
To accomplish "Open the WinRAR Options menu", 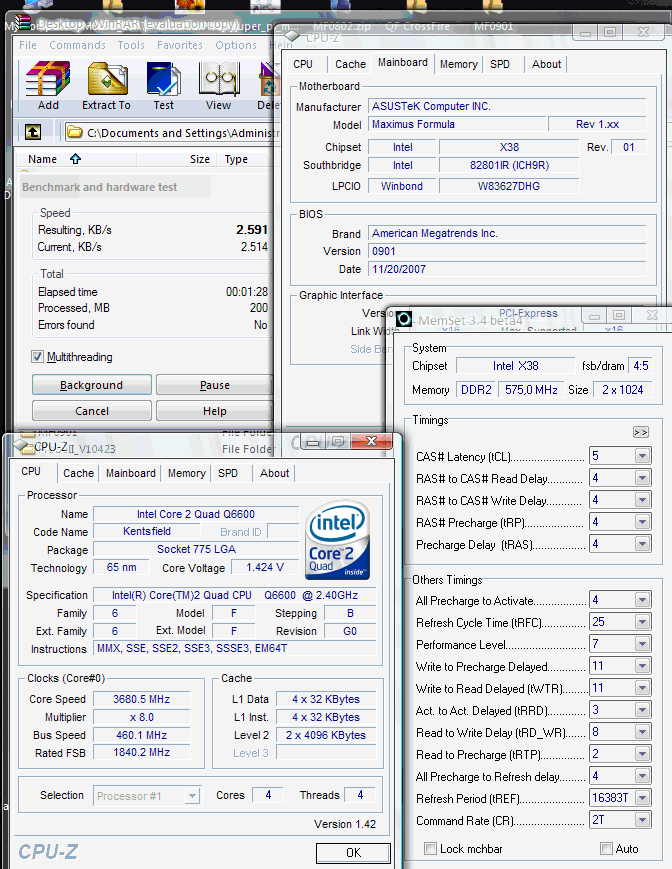I will coord(236,45).
